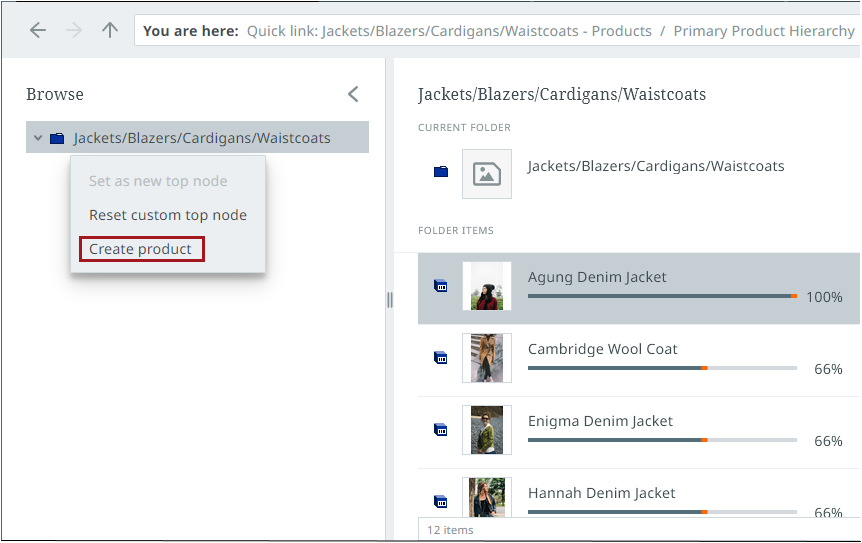The height and width of the screenshot is (543, 862).
Task: Choose Reset custom top node
Action: pyautogui.click(x=167, y=215)
